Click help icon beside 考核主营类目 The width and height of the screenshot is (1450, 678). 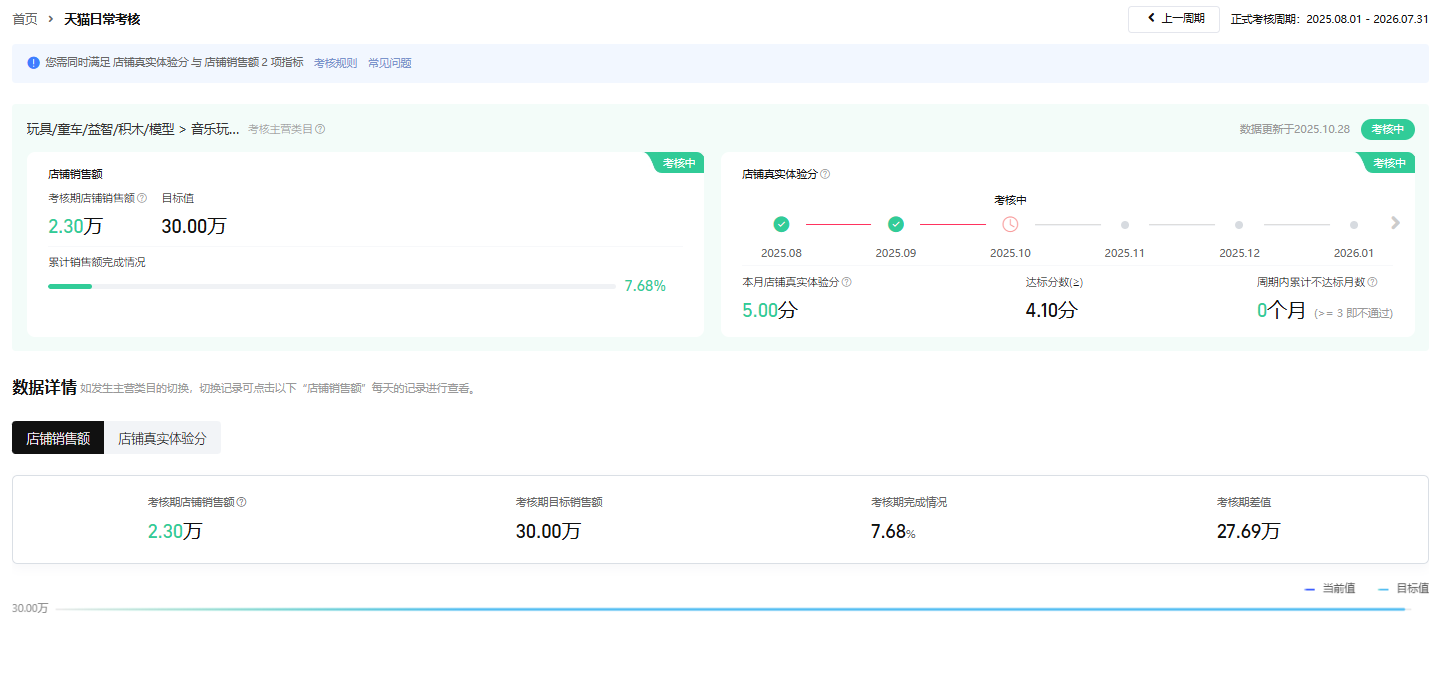click(x=320, y=129)
